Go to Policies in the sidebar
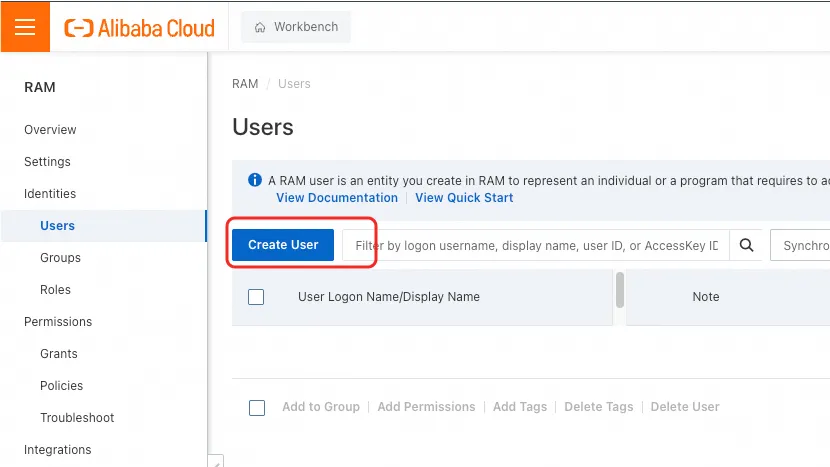Viewport: 830px width, 467px height. point(61,386)
